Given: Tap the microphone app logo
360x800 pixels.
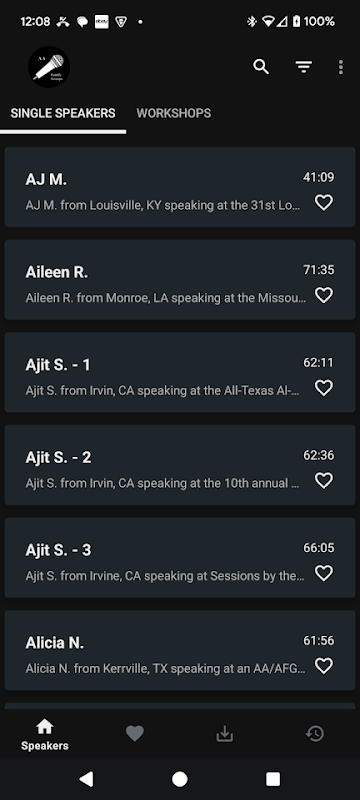Looking at the screenshot, I should click(49, 67).
